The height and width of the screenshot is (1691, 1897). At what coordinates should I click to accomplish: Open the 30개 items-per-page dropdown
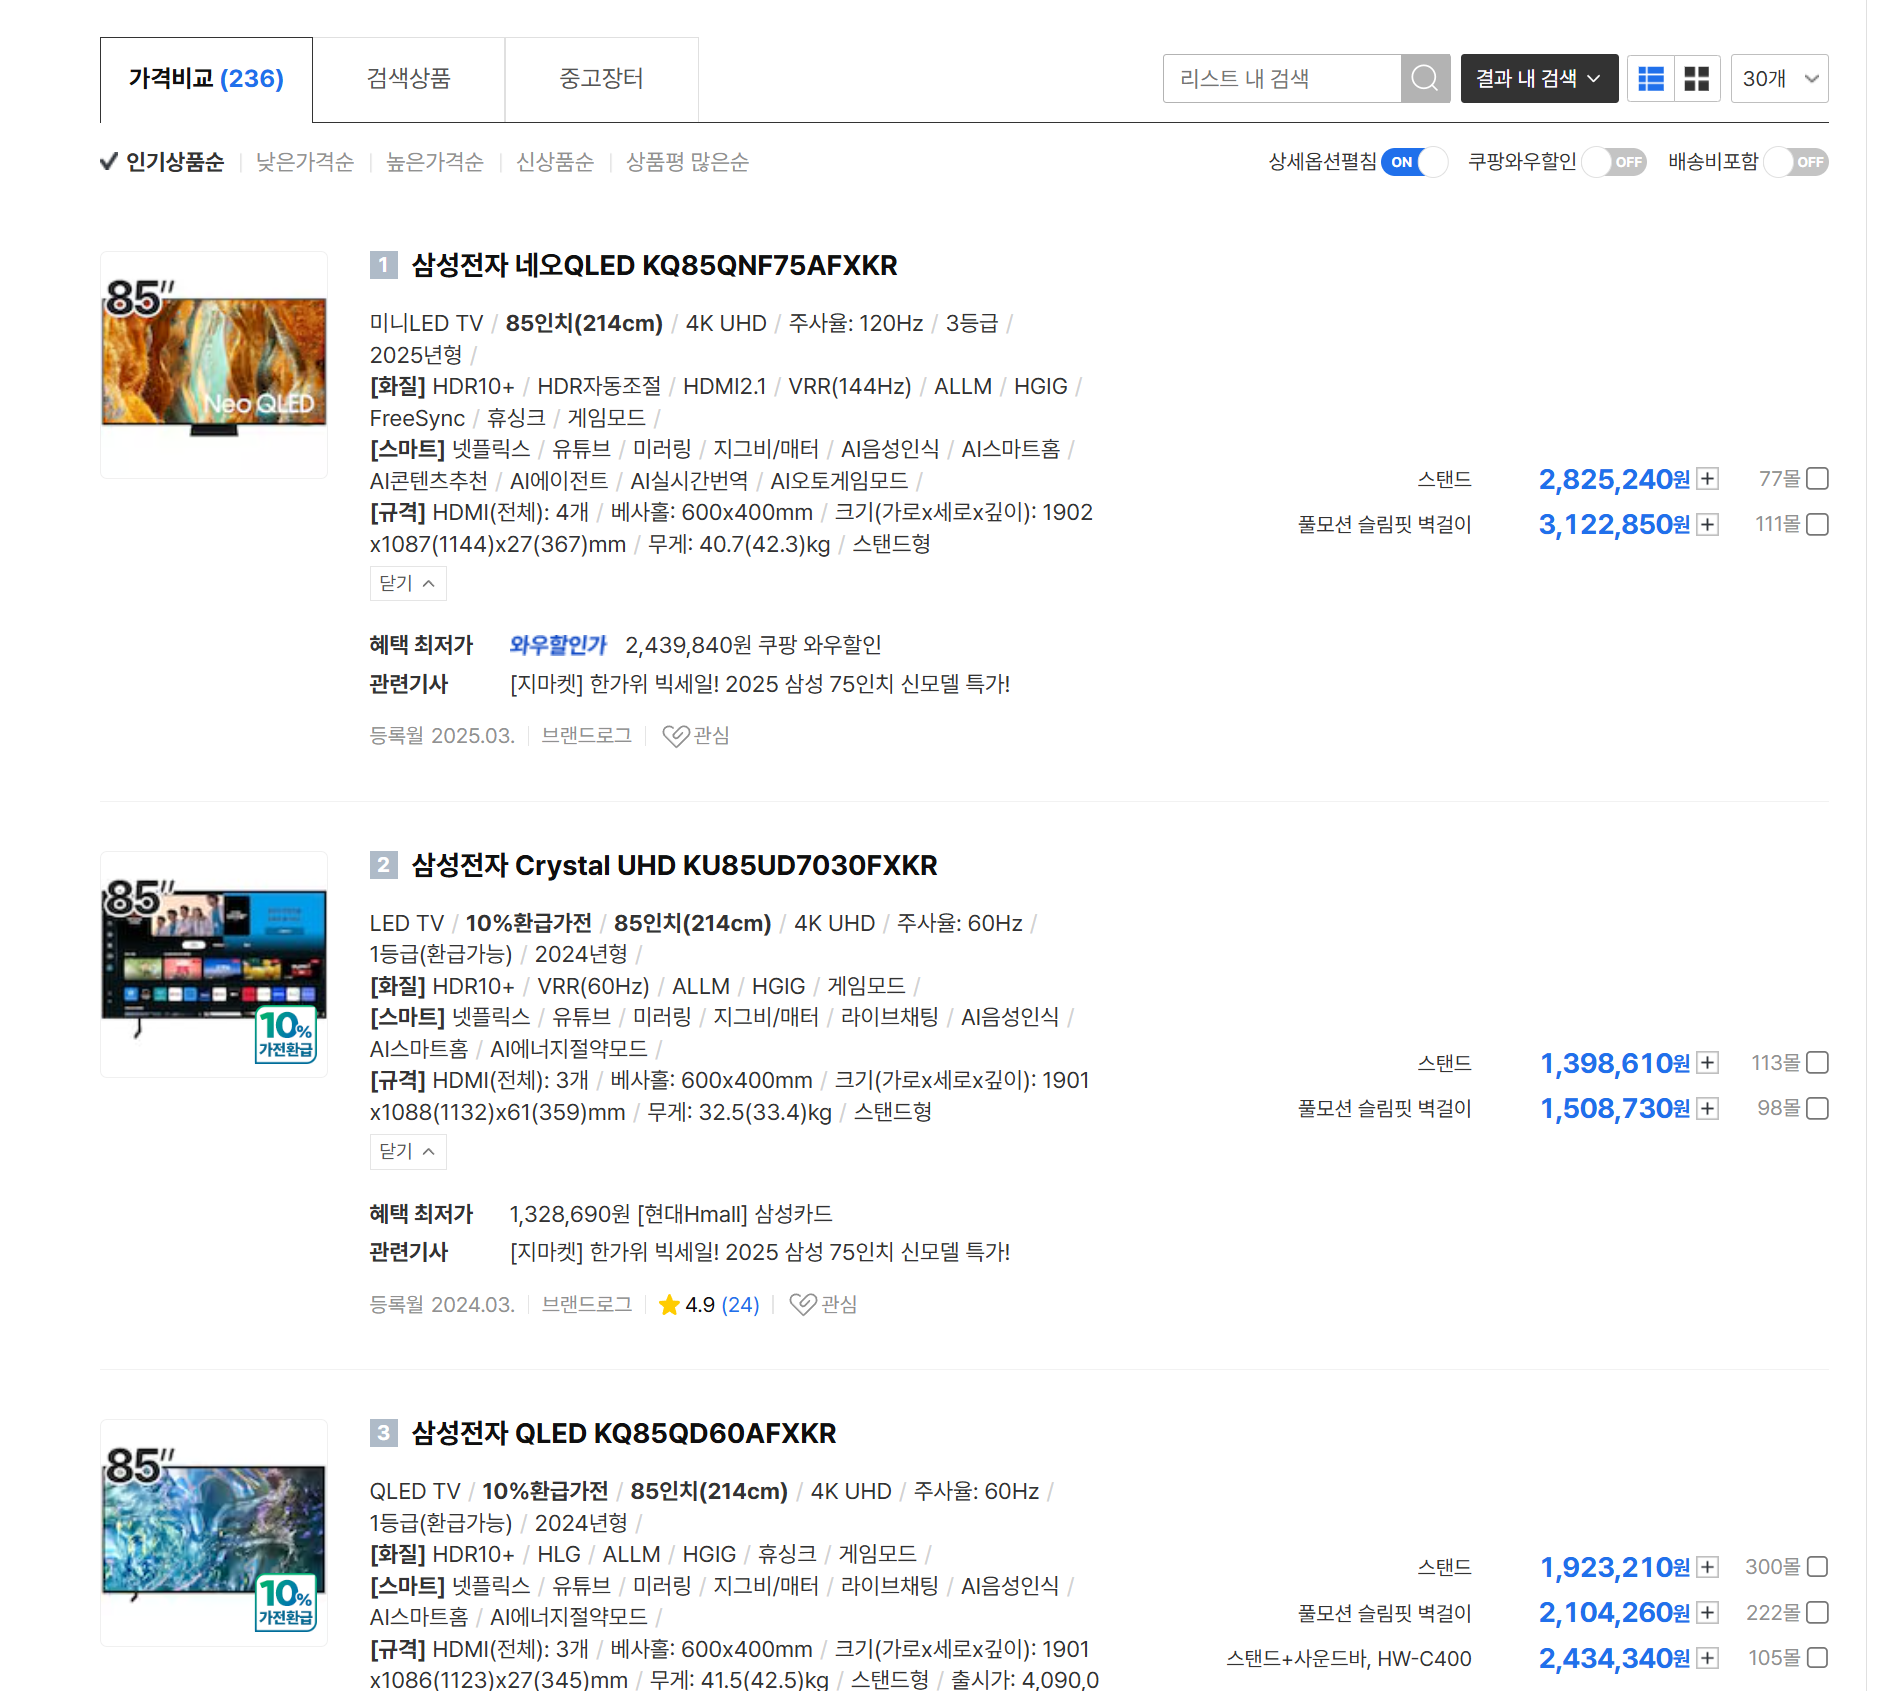[x=1779, y=78]
